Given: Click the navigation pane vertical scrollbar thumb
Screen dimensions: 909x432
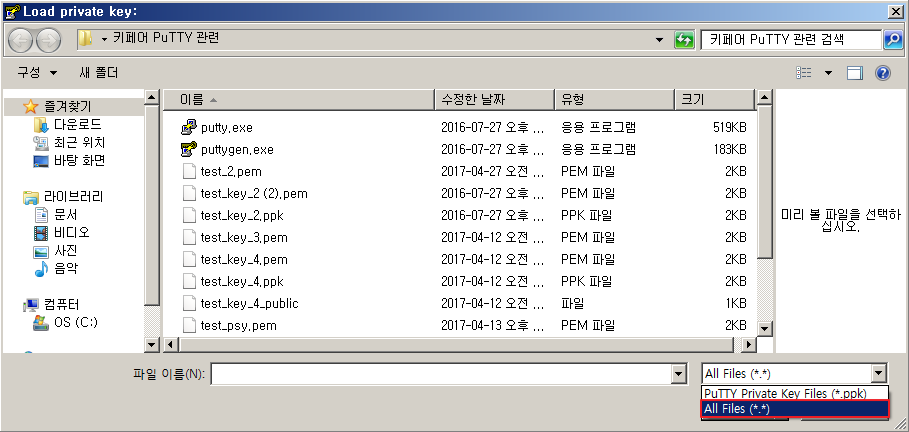Looking at the screenshot, I should pyautogui.click(x=151, y=206).
